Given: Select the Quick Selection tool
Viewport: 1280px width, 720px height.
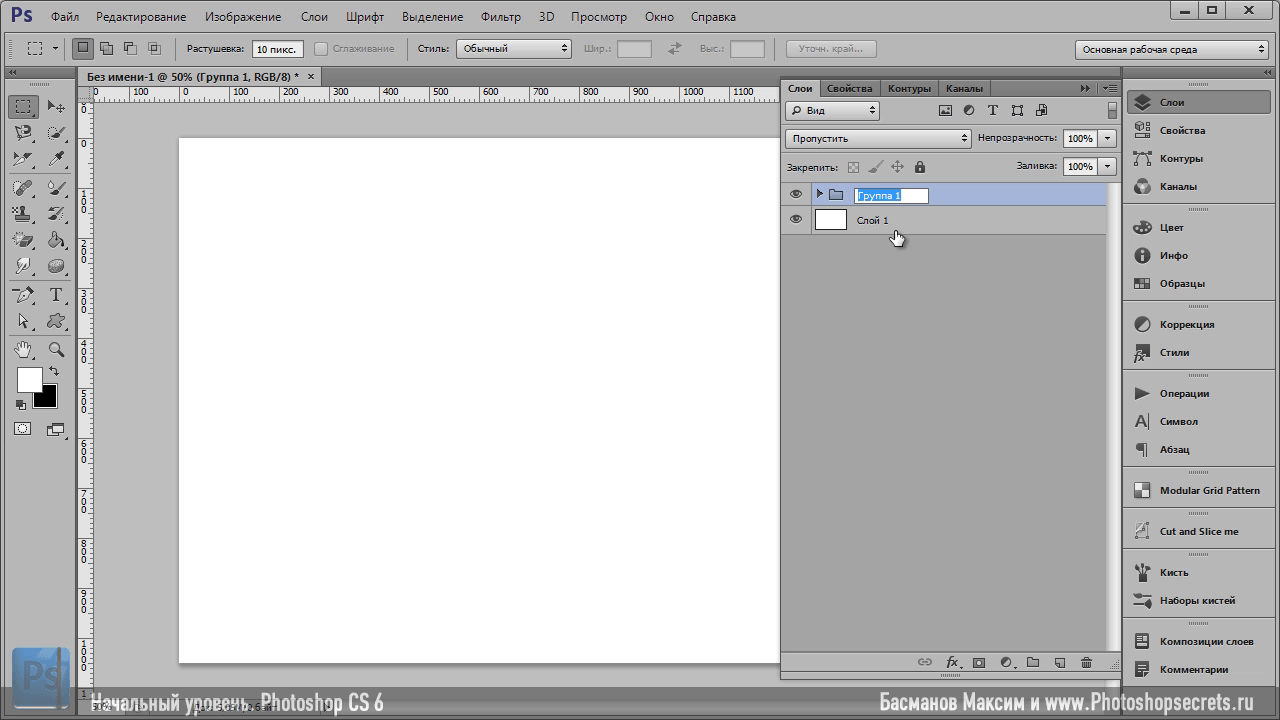Looking at the screenshot, I should click(x=56, y=133).
